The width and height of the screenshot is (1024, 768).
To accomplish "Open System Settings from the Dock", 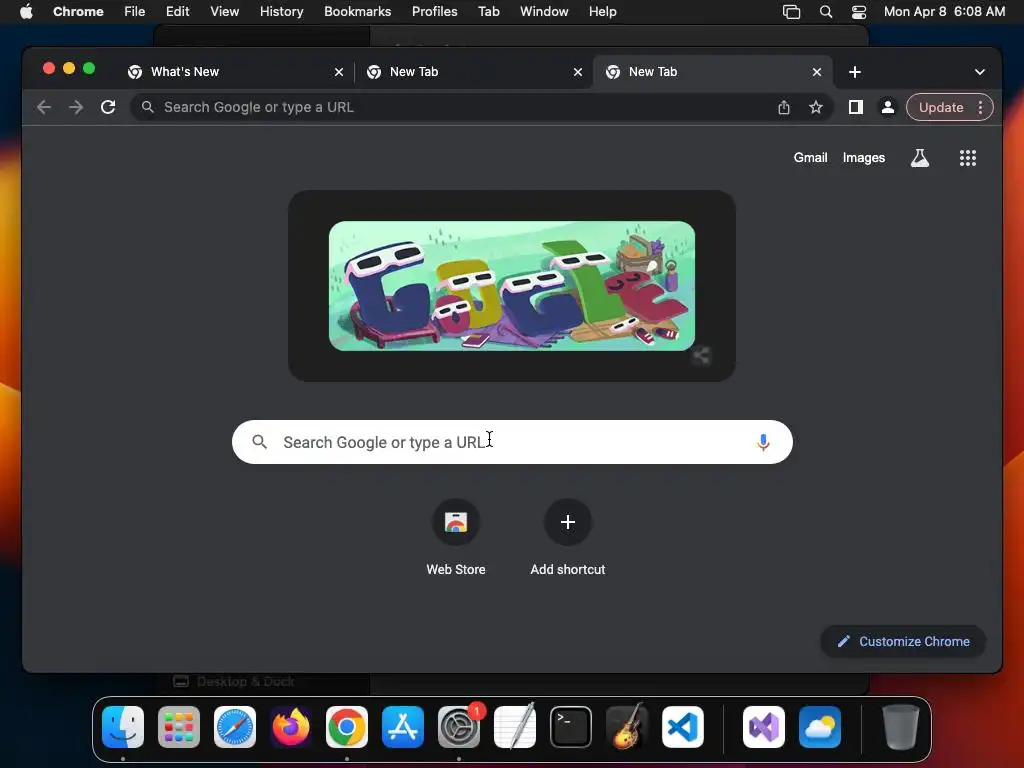I will coord(459,727).
